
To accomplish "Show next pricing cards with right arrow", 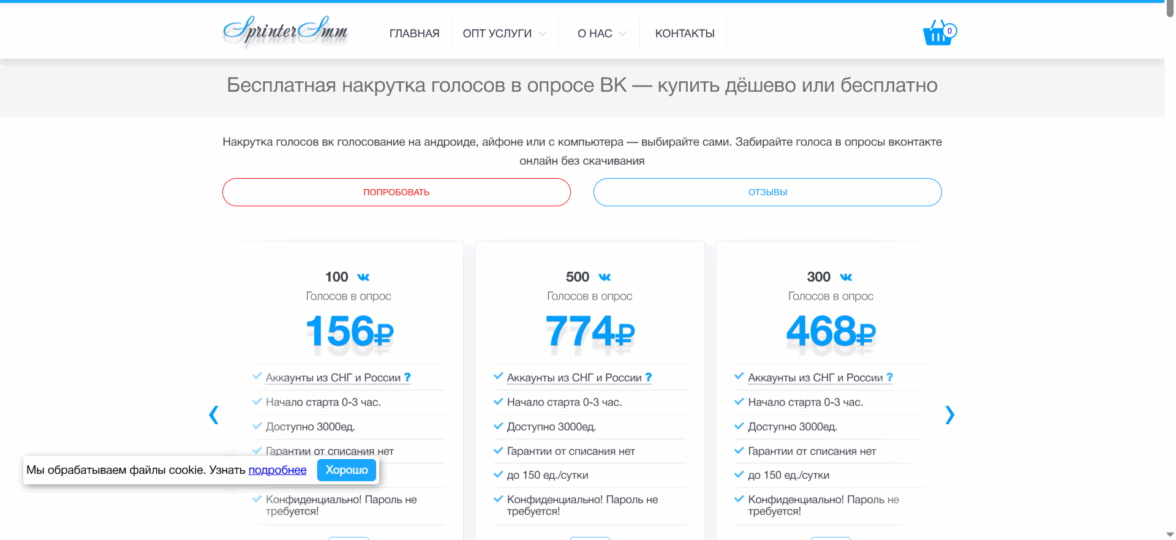I will (x=950, y=415).
